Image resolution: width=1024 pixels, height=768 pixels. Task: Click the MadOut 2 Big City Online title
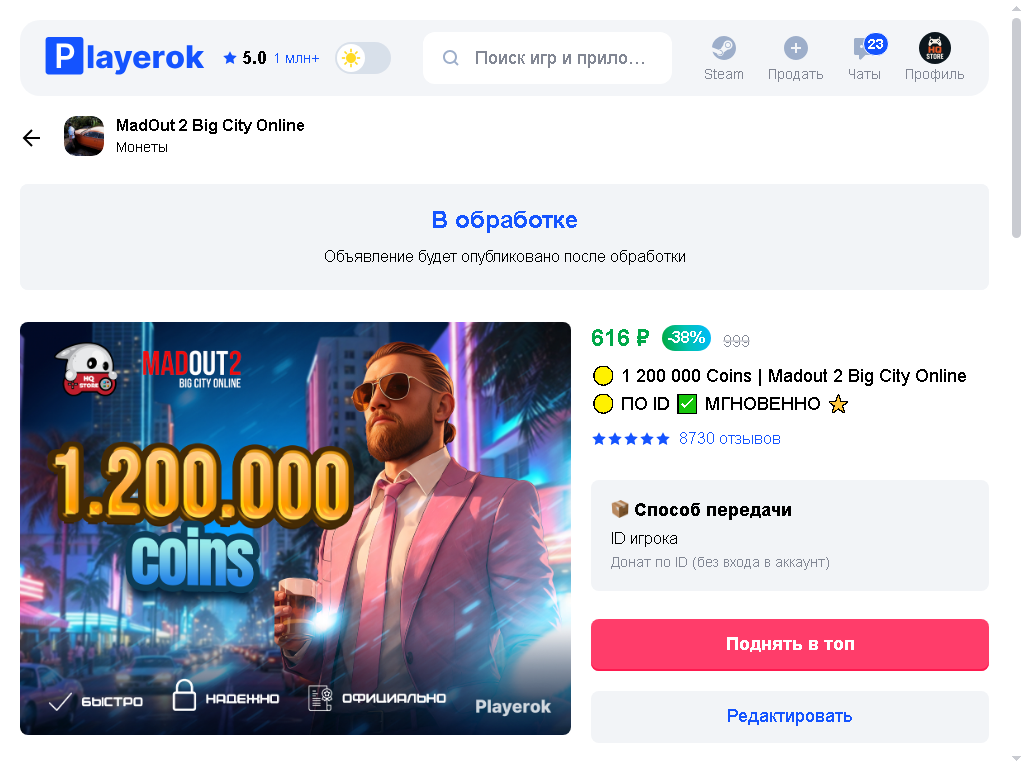tap(210, 125)
